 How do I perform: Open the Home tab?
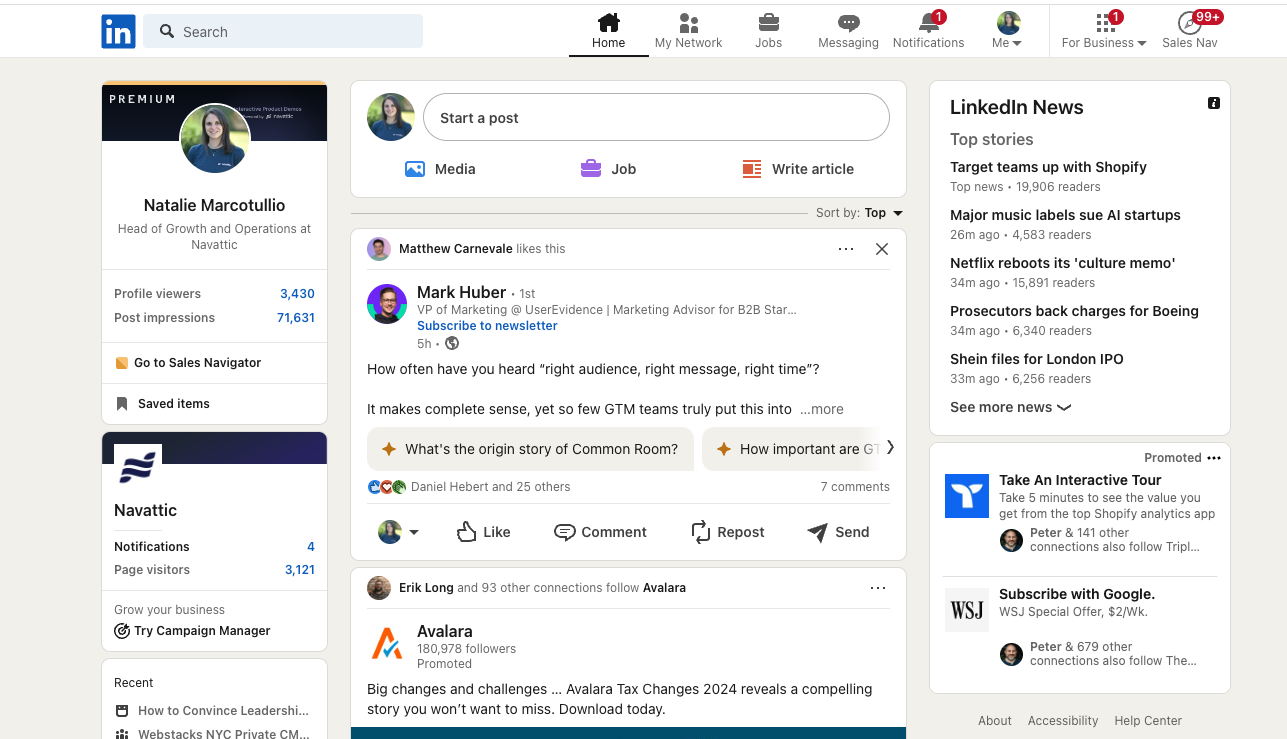(x=608, y=31)
